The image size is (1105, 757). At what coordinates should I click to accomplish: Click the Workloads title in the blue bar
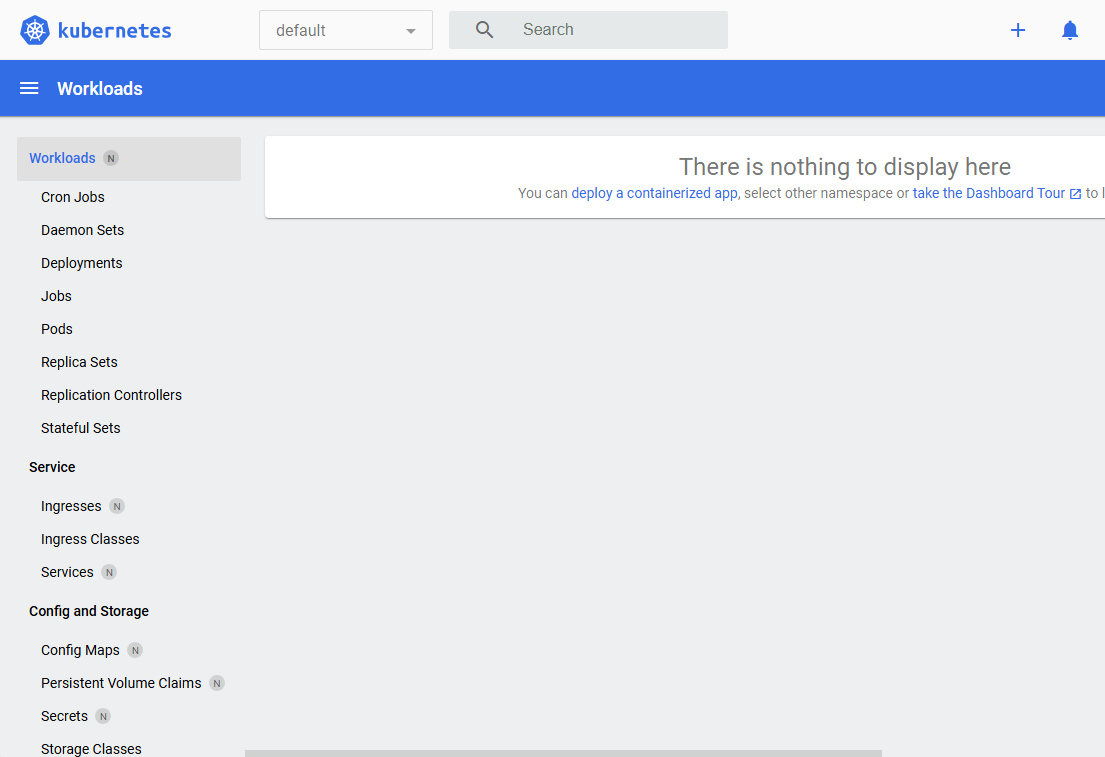tap(100, 89)
